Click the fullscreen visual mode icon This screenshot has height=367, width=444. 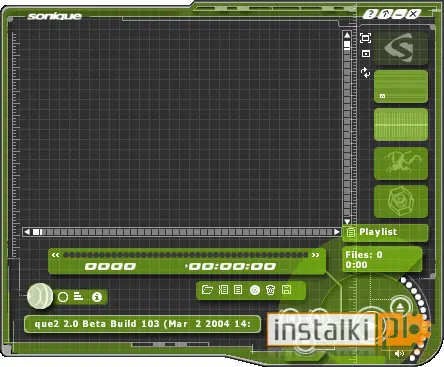pos(366,38)
